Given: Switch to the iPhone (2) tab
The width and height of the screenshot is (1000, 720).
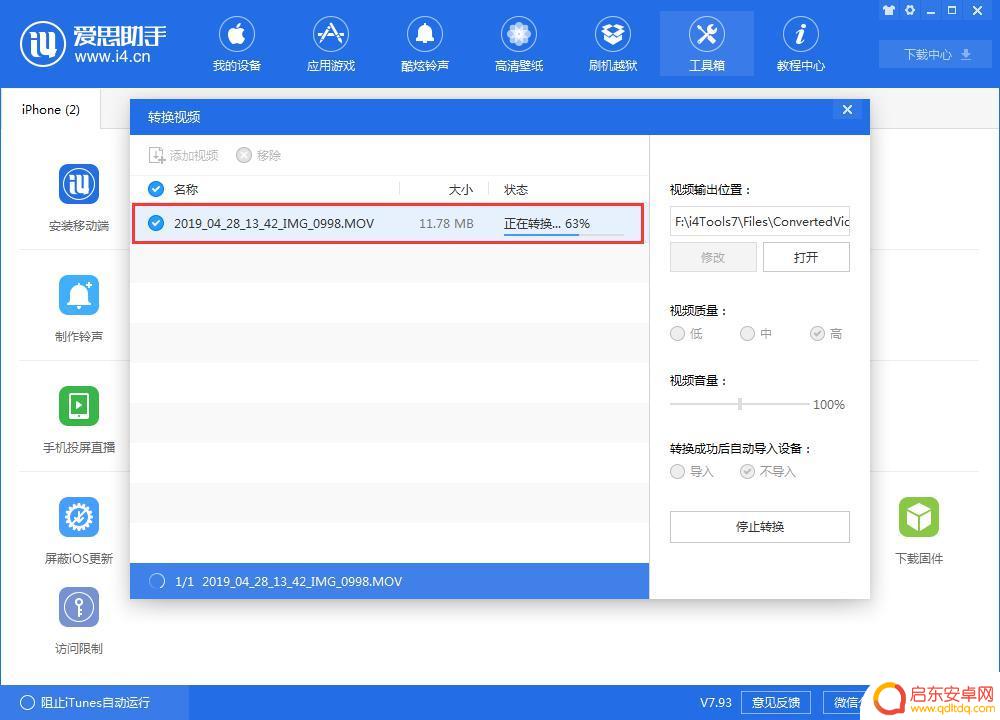Looking at the screenshot, I should point(50,110).
